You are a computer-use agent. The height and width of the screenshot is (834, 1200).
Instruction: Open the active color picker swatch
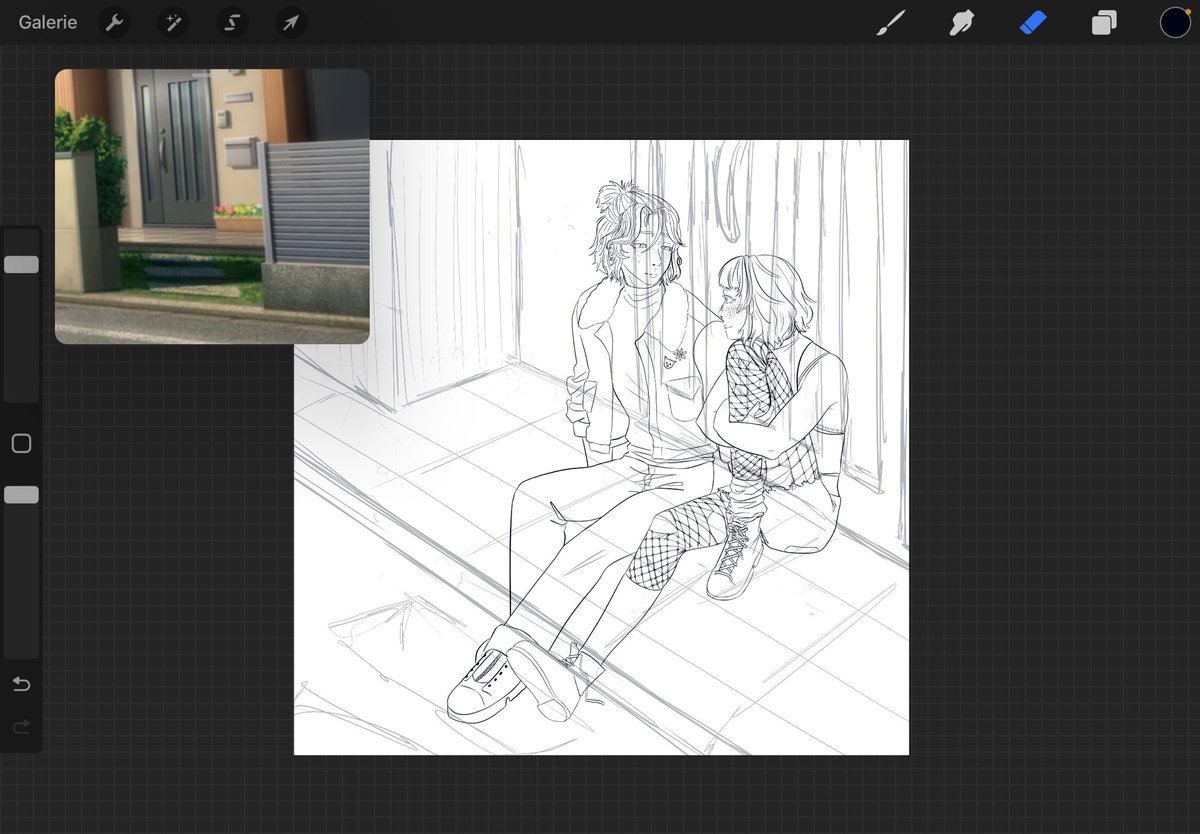click(1175, 22)
